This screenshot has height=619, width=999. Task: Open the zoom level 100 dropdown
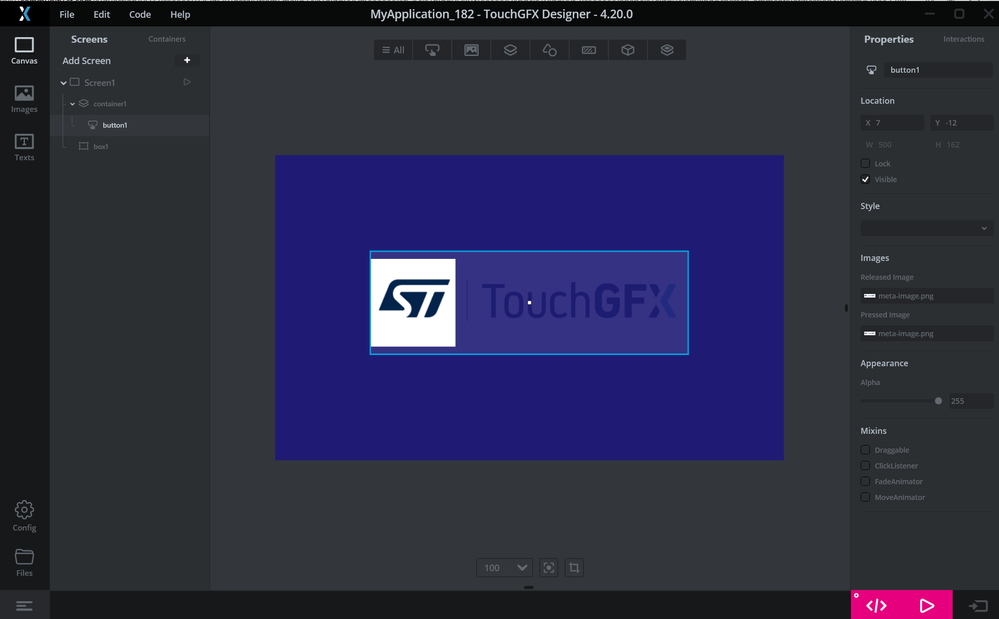[504, 567]
